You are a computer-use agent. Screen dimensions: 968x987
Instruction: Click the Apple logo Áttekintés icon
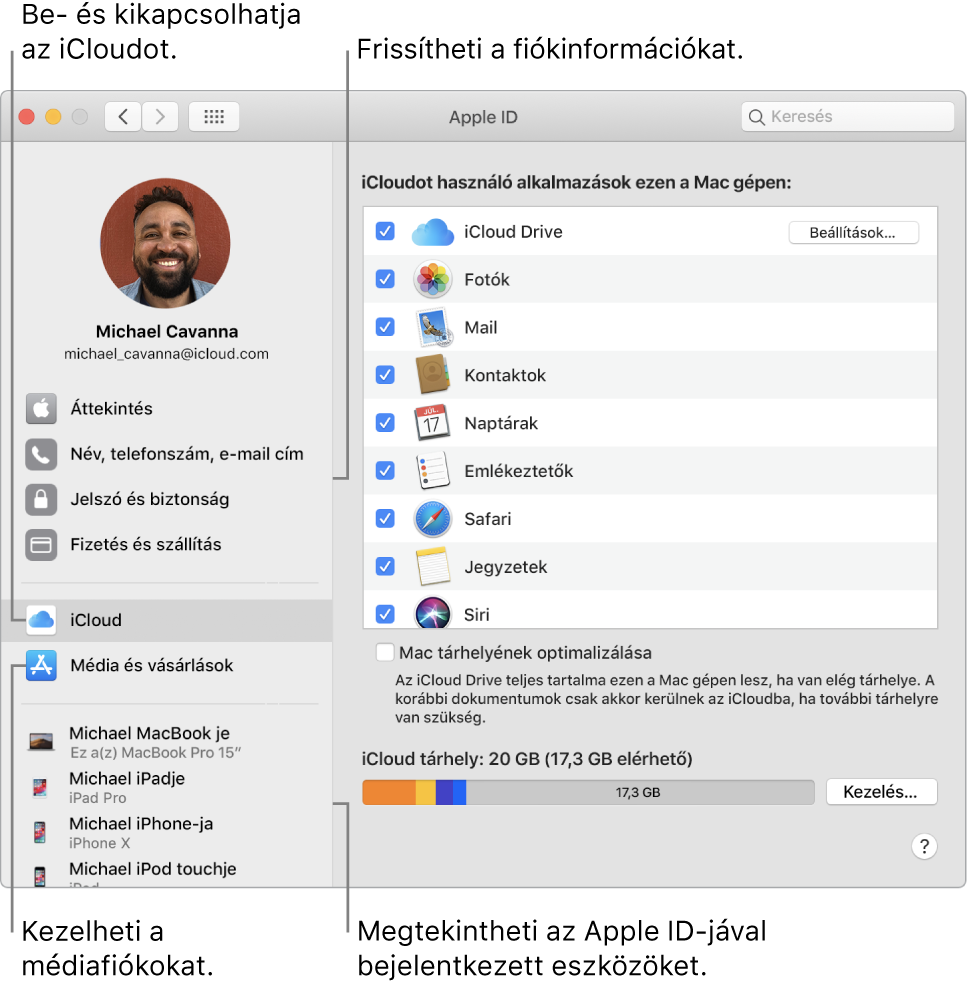[41, 409]
